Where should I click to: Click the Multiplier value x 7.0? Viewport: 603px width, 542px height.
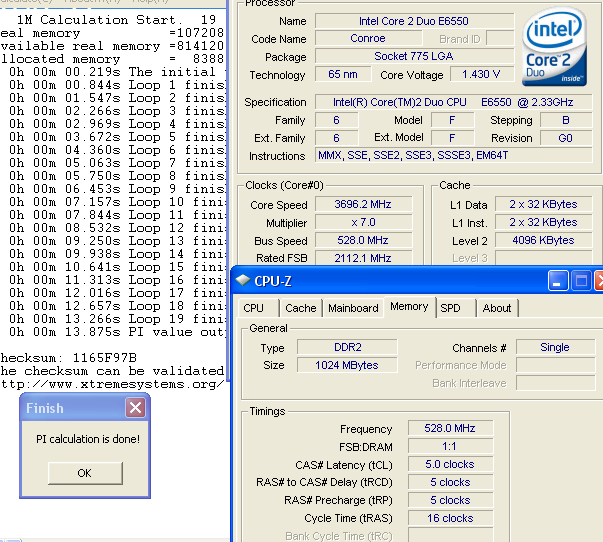363,222
